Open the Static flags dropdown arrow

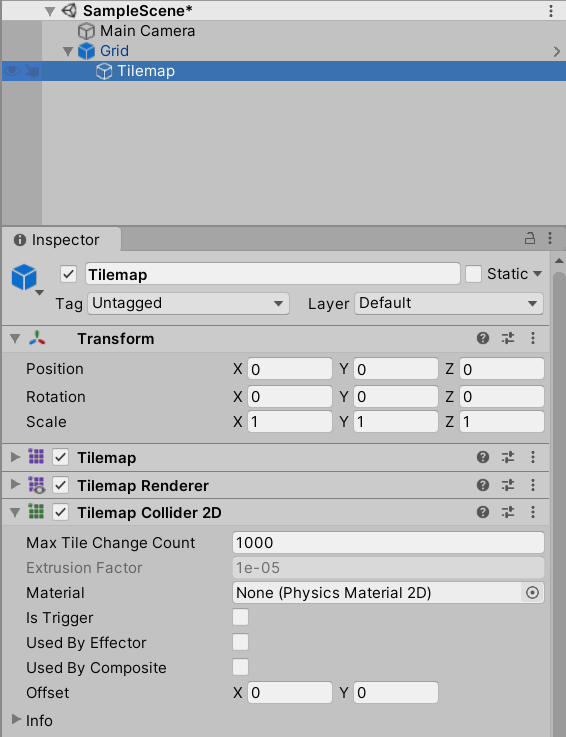537,274
